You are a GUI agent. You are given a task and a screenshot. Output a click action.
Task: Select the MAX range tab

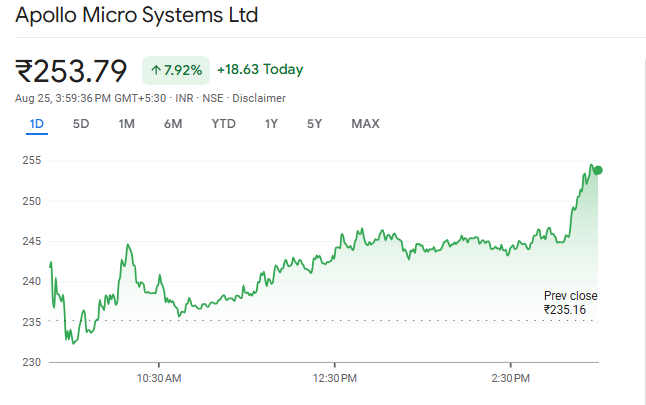[x=365, y=124]
